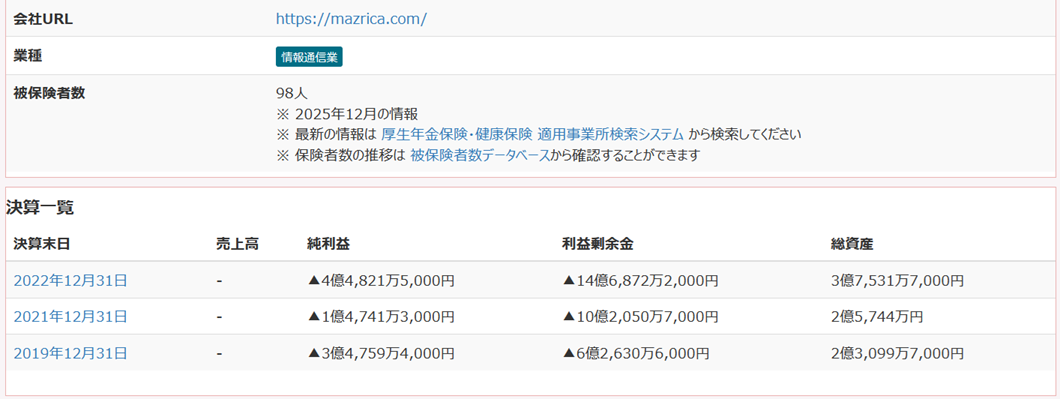
Task: Click the 情報通信業 industry tag
Action: click(x=310, y=57)
